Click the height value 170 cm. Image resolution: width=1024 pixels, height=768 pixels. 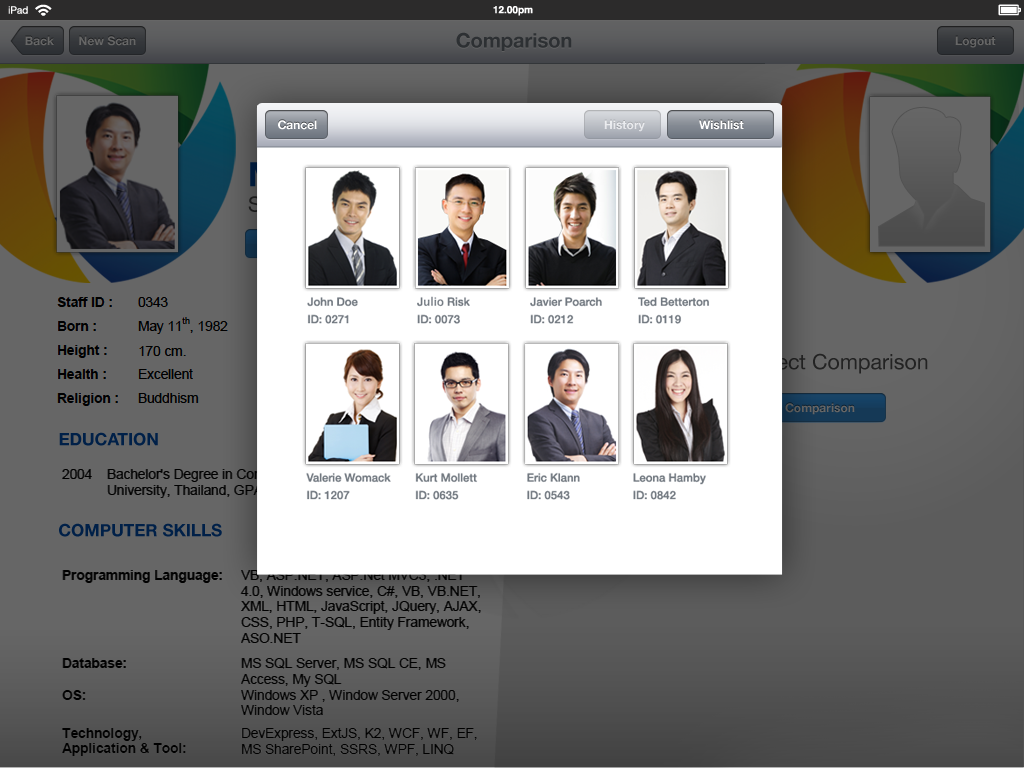(x=162, y=351)
